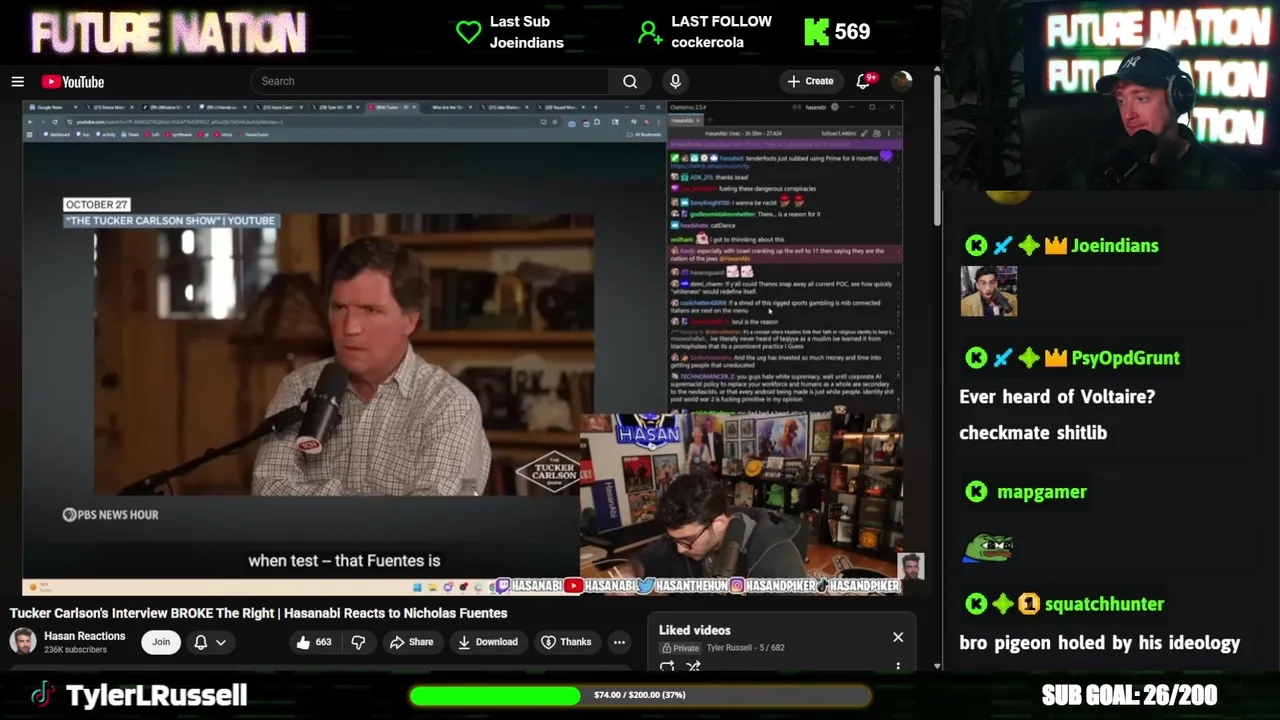Click the Tucker Carlson video frame
This screenshot has width=1280, height=720.
[343, 355]
